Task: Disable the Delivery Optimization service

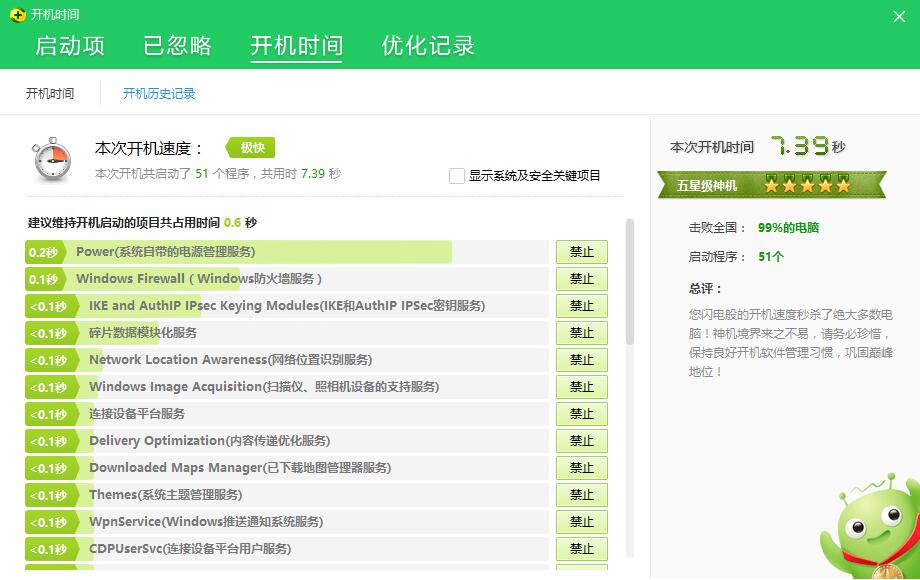Action: [x=581, y=441]
